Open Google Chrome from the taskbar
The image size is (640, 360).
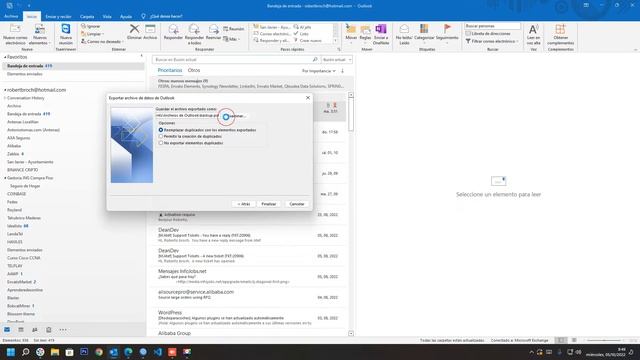pyautogui.click(x=99, y=352)
